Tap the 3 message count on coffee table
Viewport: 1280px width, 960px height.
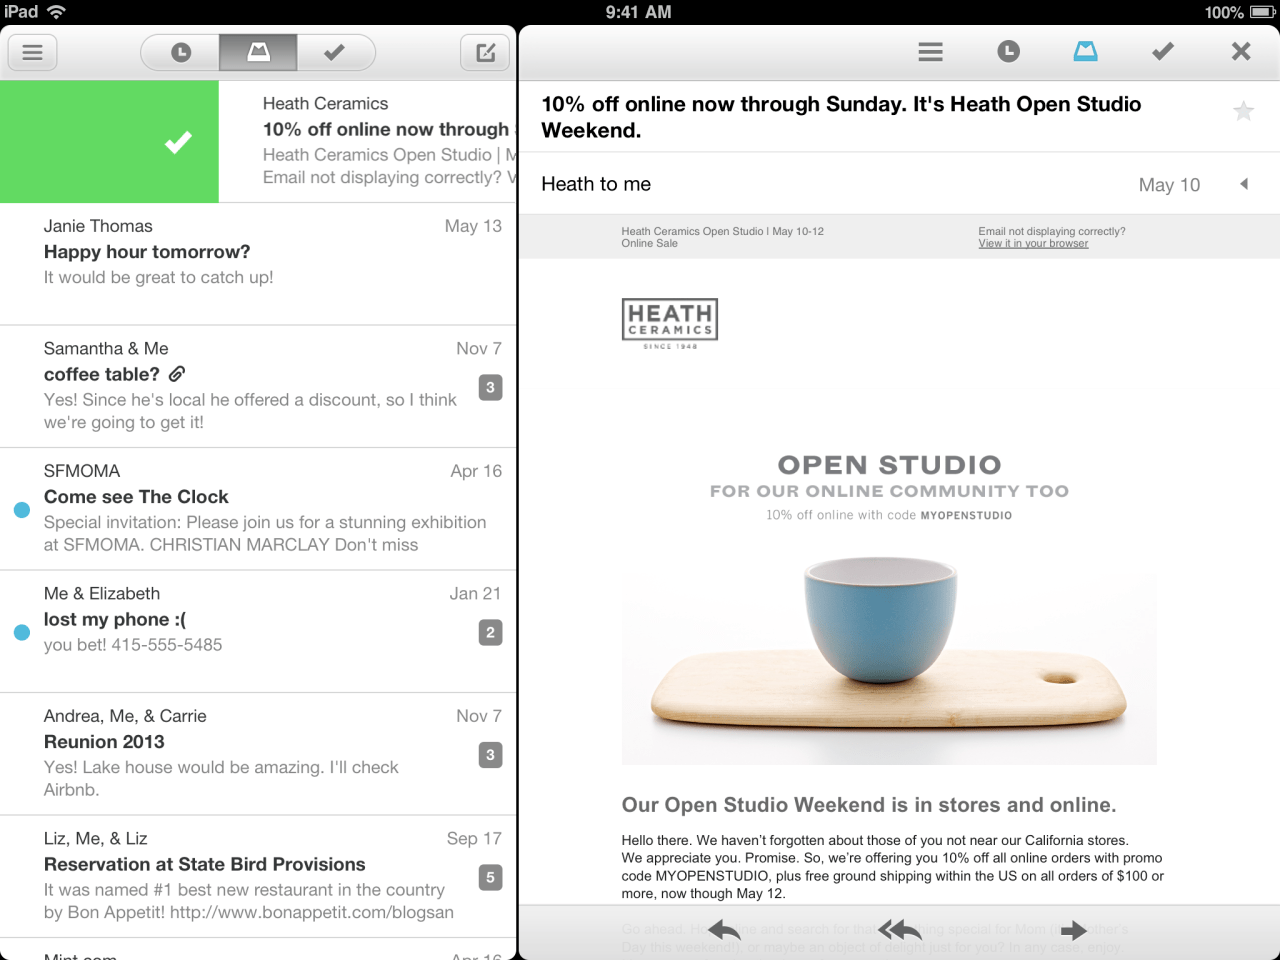point(490,387)
